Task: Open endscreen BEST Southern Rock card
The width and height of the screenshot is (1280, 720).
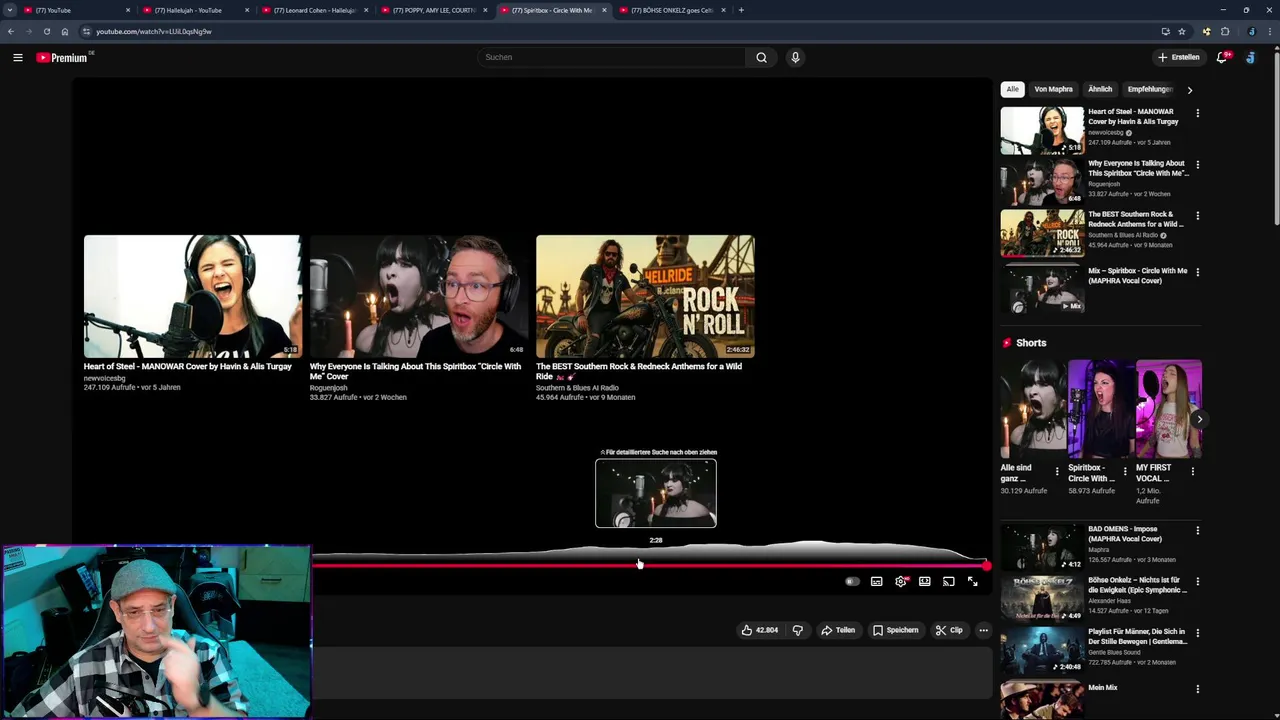Action: pyautogui.click(x=645, y=318)
